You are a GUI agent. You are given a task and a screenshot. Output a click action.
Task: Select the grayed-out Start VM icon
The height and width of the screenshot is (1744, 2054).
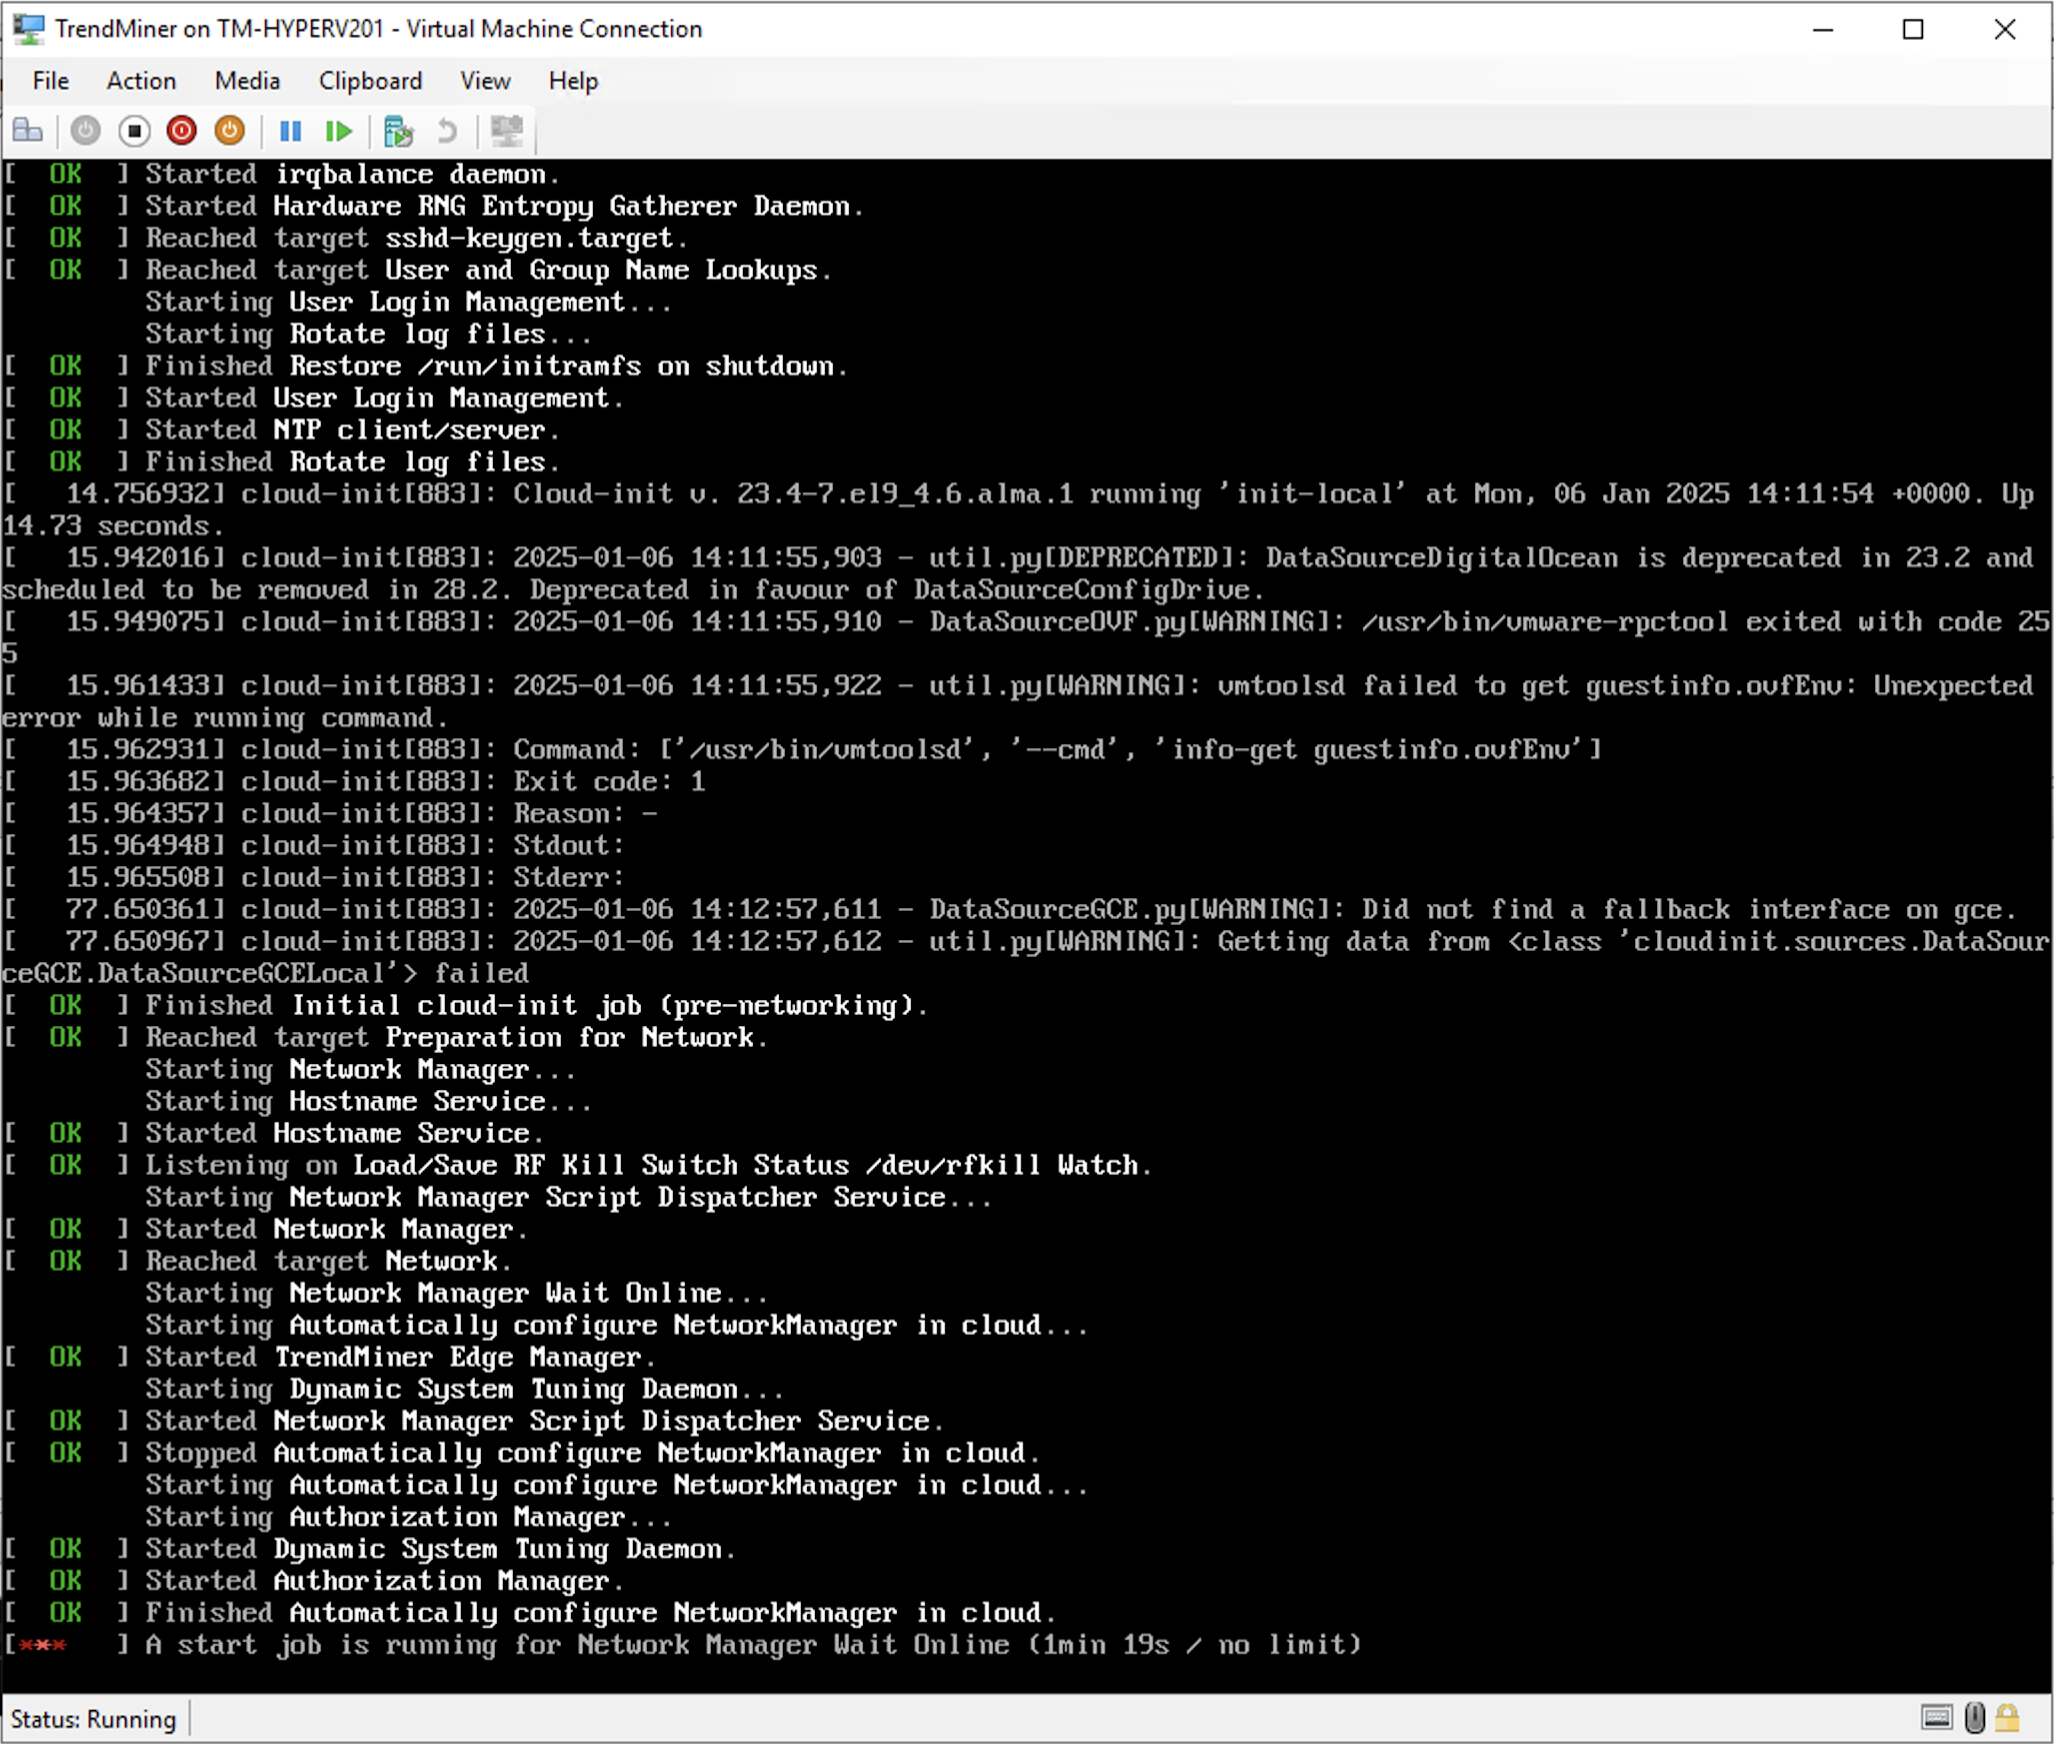click(x=85, y=130)
